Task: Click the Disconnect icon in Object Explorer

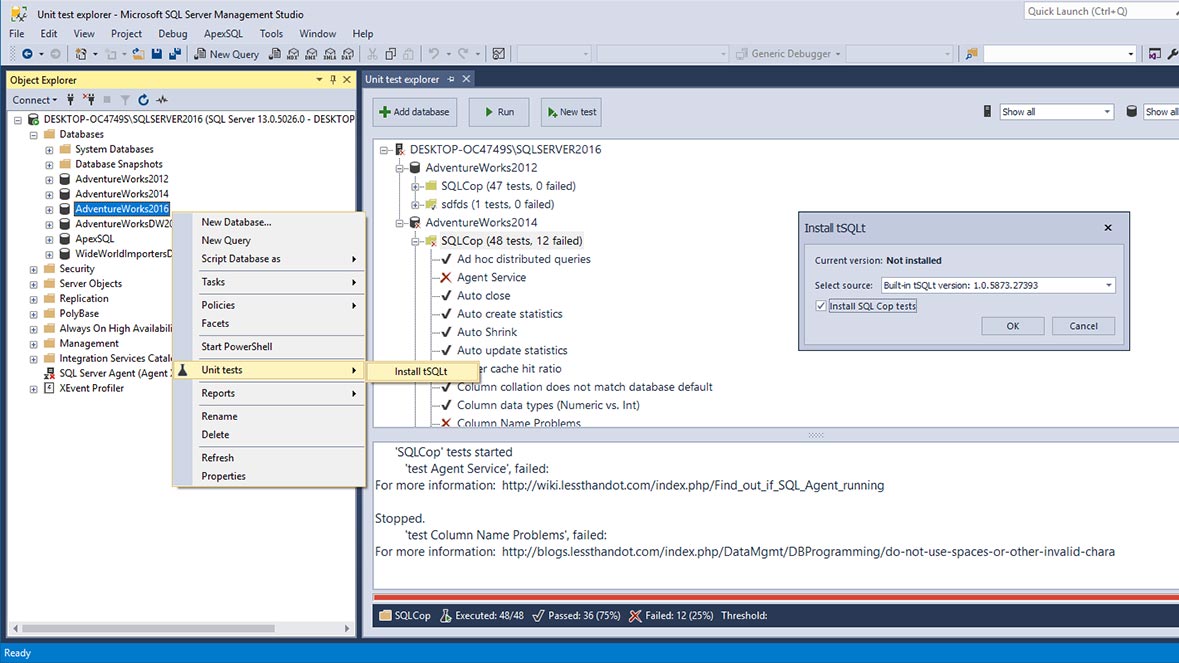Action: pyautogui.click(x=89, y=100)
